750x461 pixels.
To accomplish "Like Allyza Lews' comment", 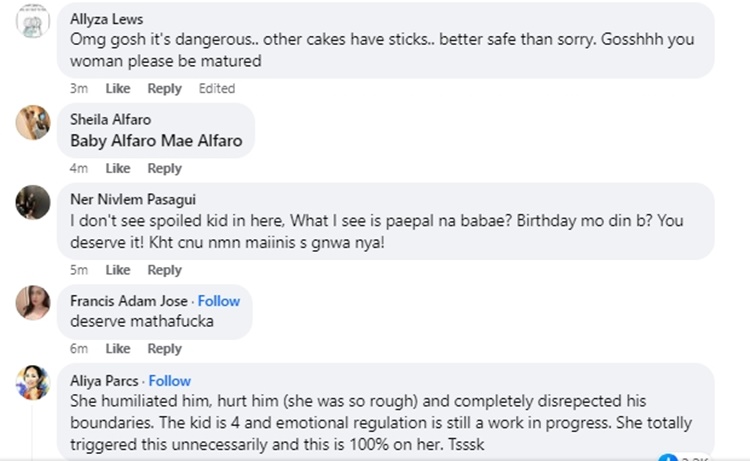I will click(118, 89).
